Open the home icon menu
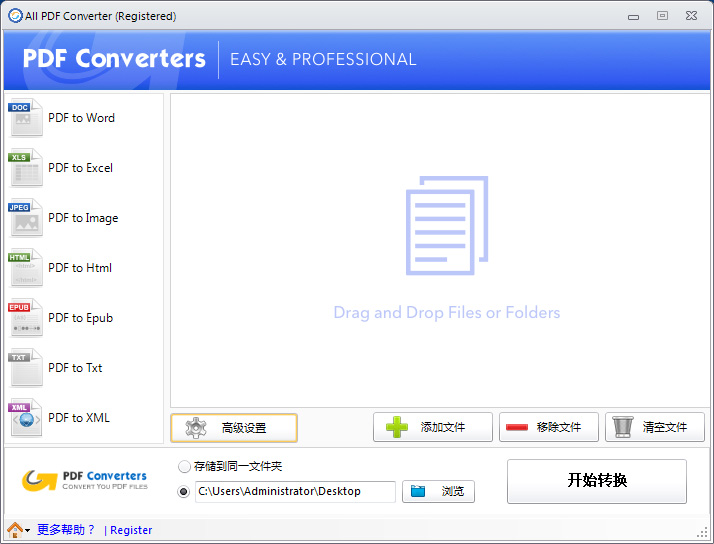 point(15,530)
